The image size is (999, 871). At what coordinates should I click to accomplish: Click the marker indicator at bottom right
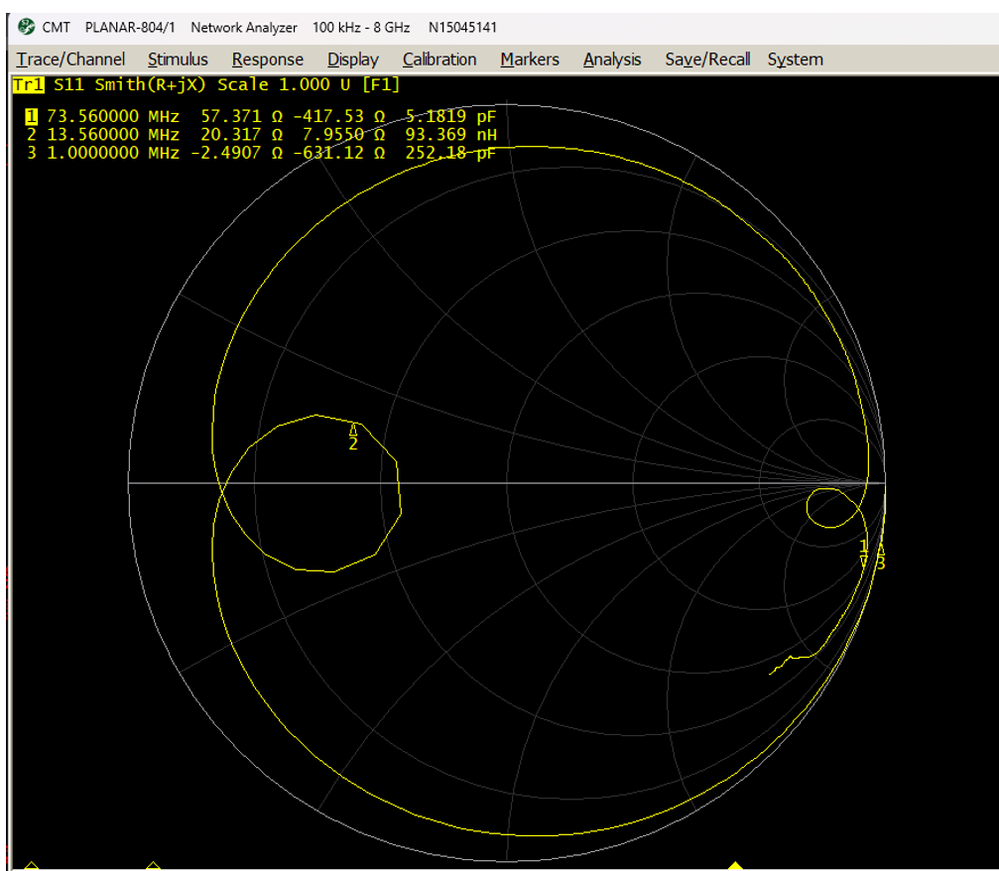(x=736, y=865)
